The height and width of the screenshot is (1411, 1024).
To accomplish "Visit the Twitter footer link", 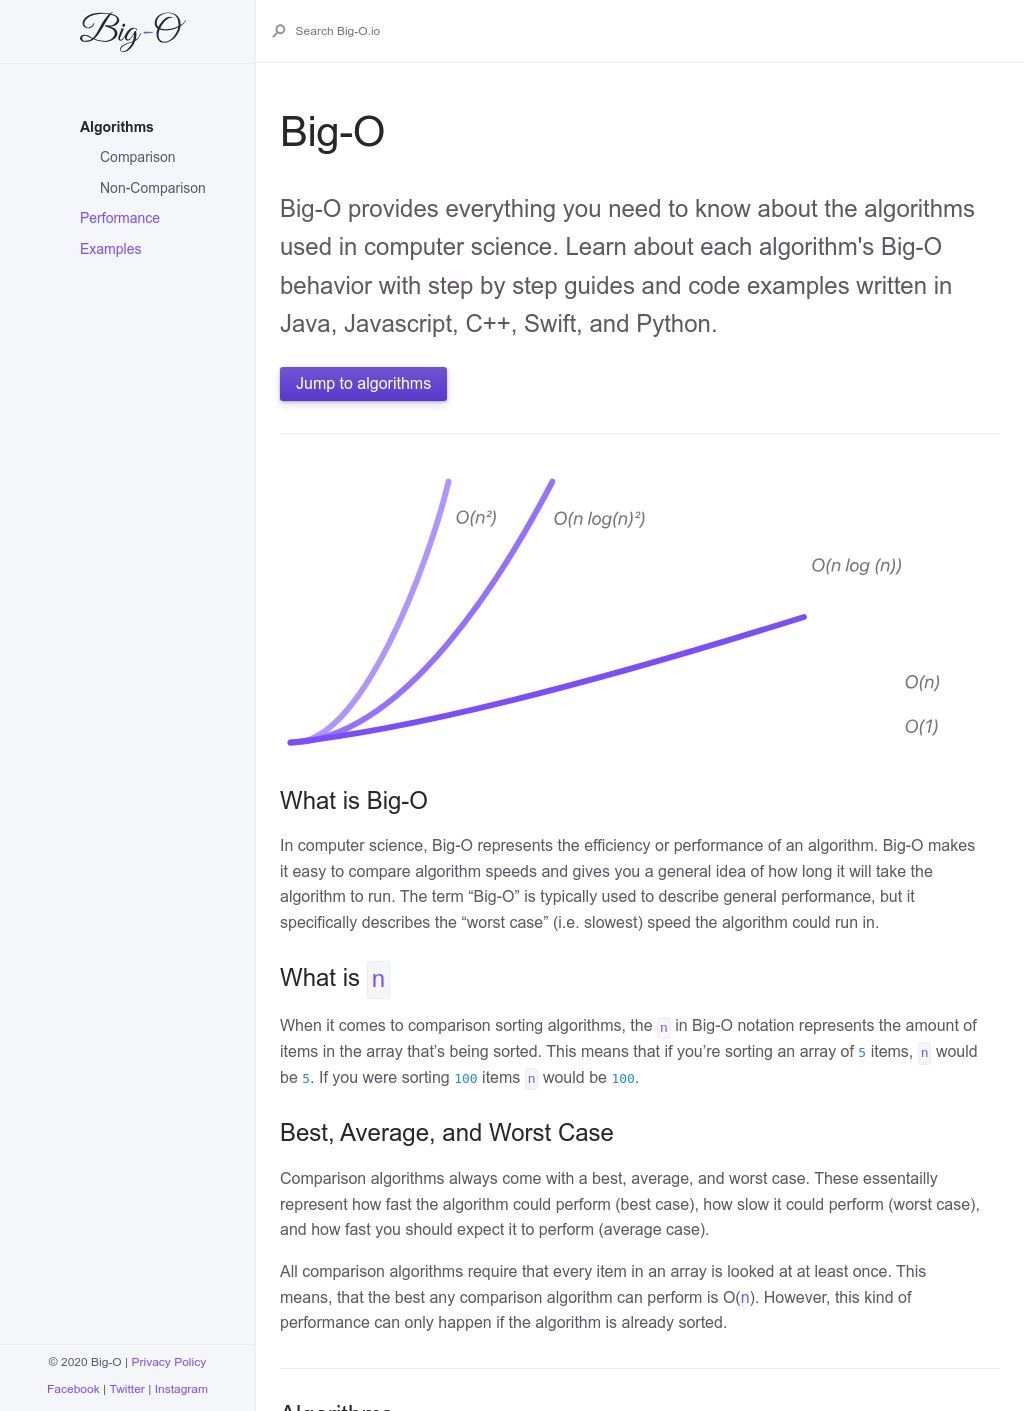I will [x=127, y=1389].
